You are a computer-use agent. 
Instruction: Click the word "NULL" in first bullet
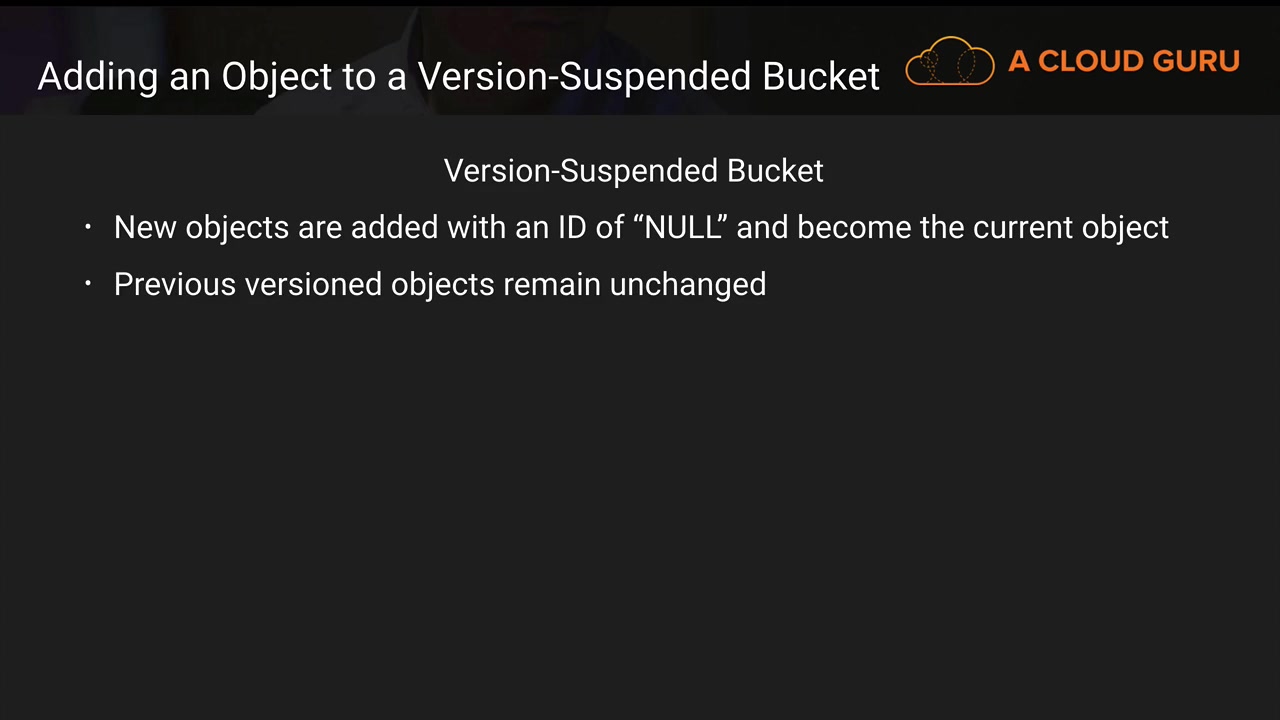coord(682,228)
